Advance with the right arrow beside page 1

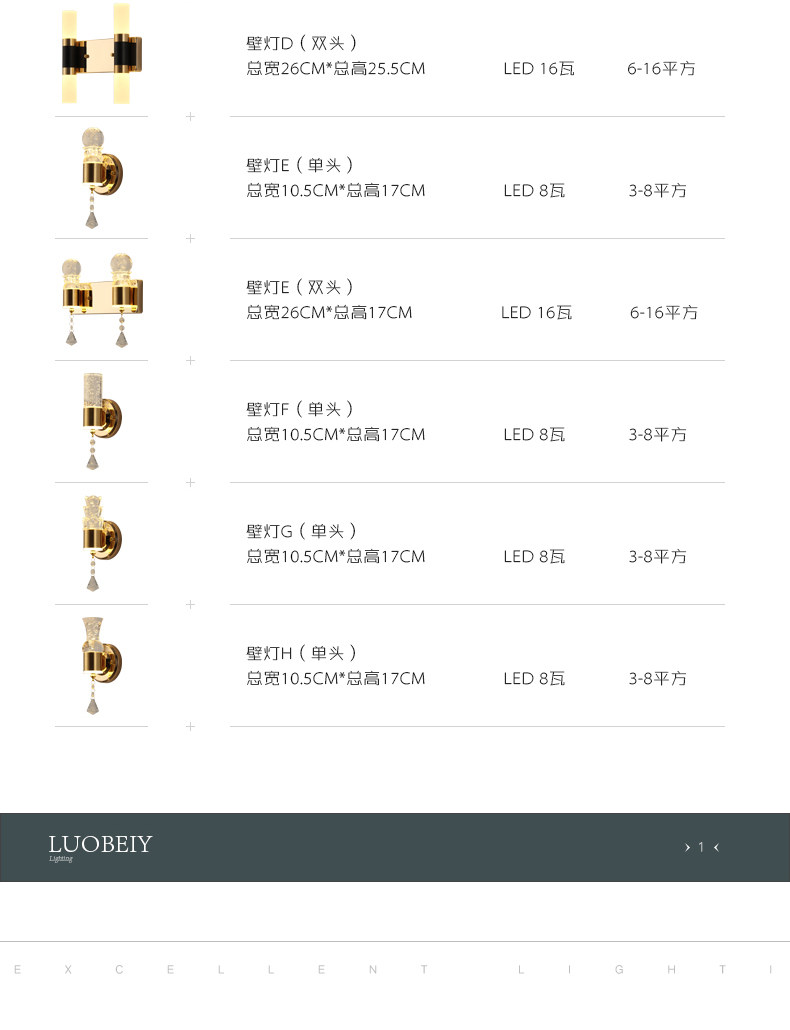tap(687, 848)
